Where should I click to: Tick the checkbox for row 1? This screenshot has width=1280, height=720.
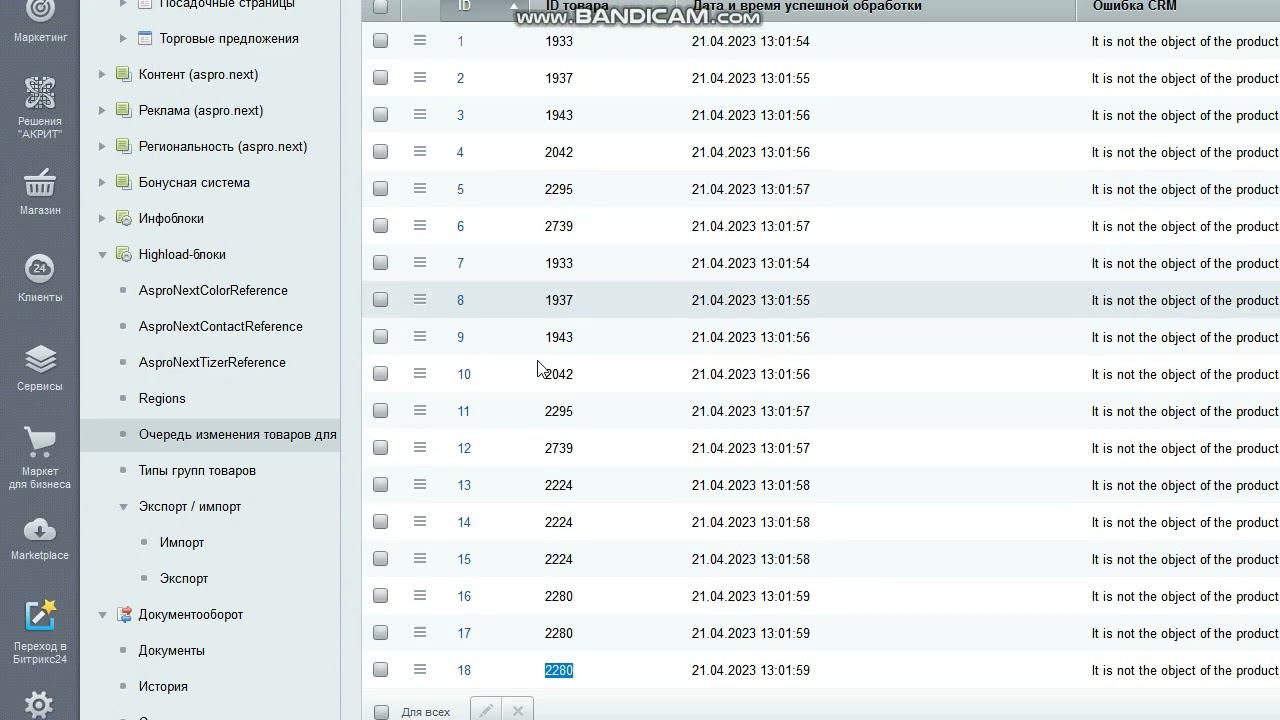click(x=380, y=41)
